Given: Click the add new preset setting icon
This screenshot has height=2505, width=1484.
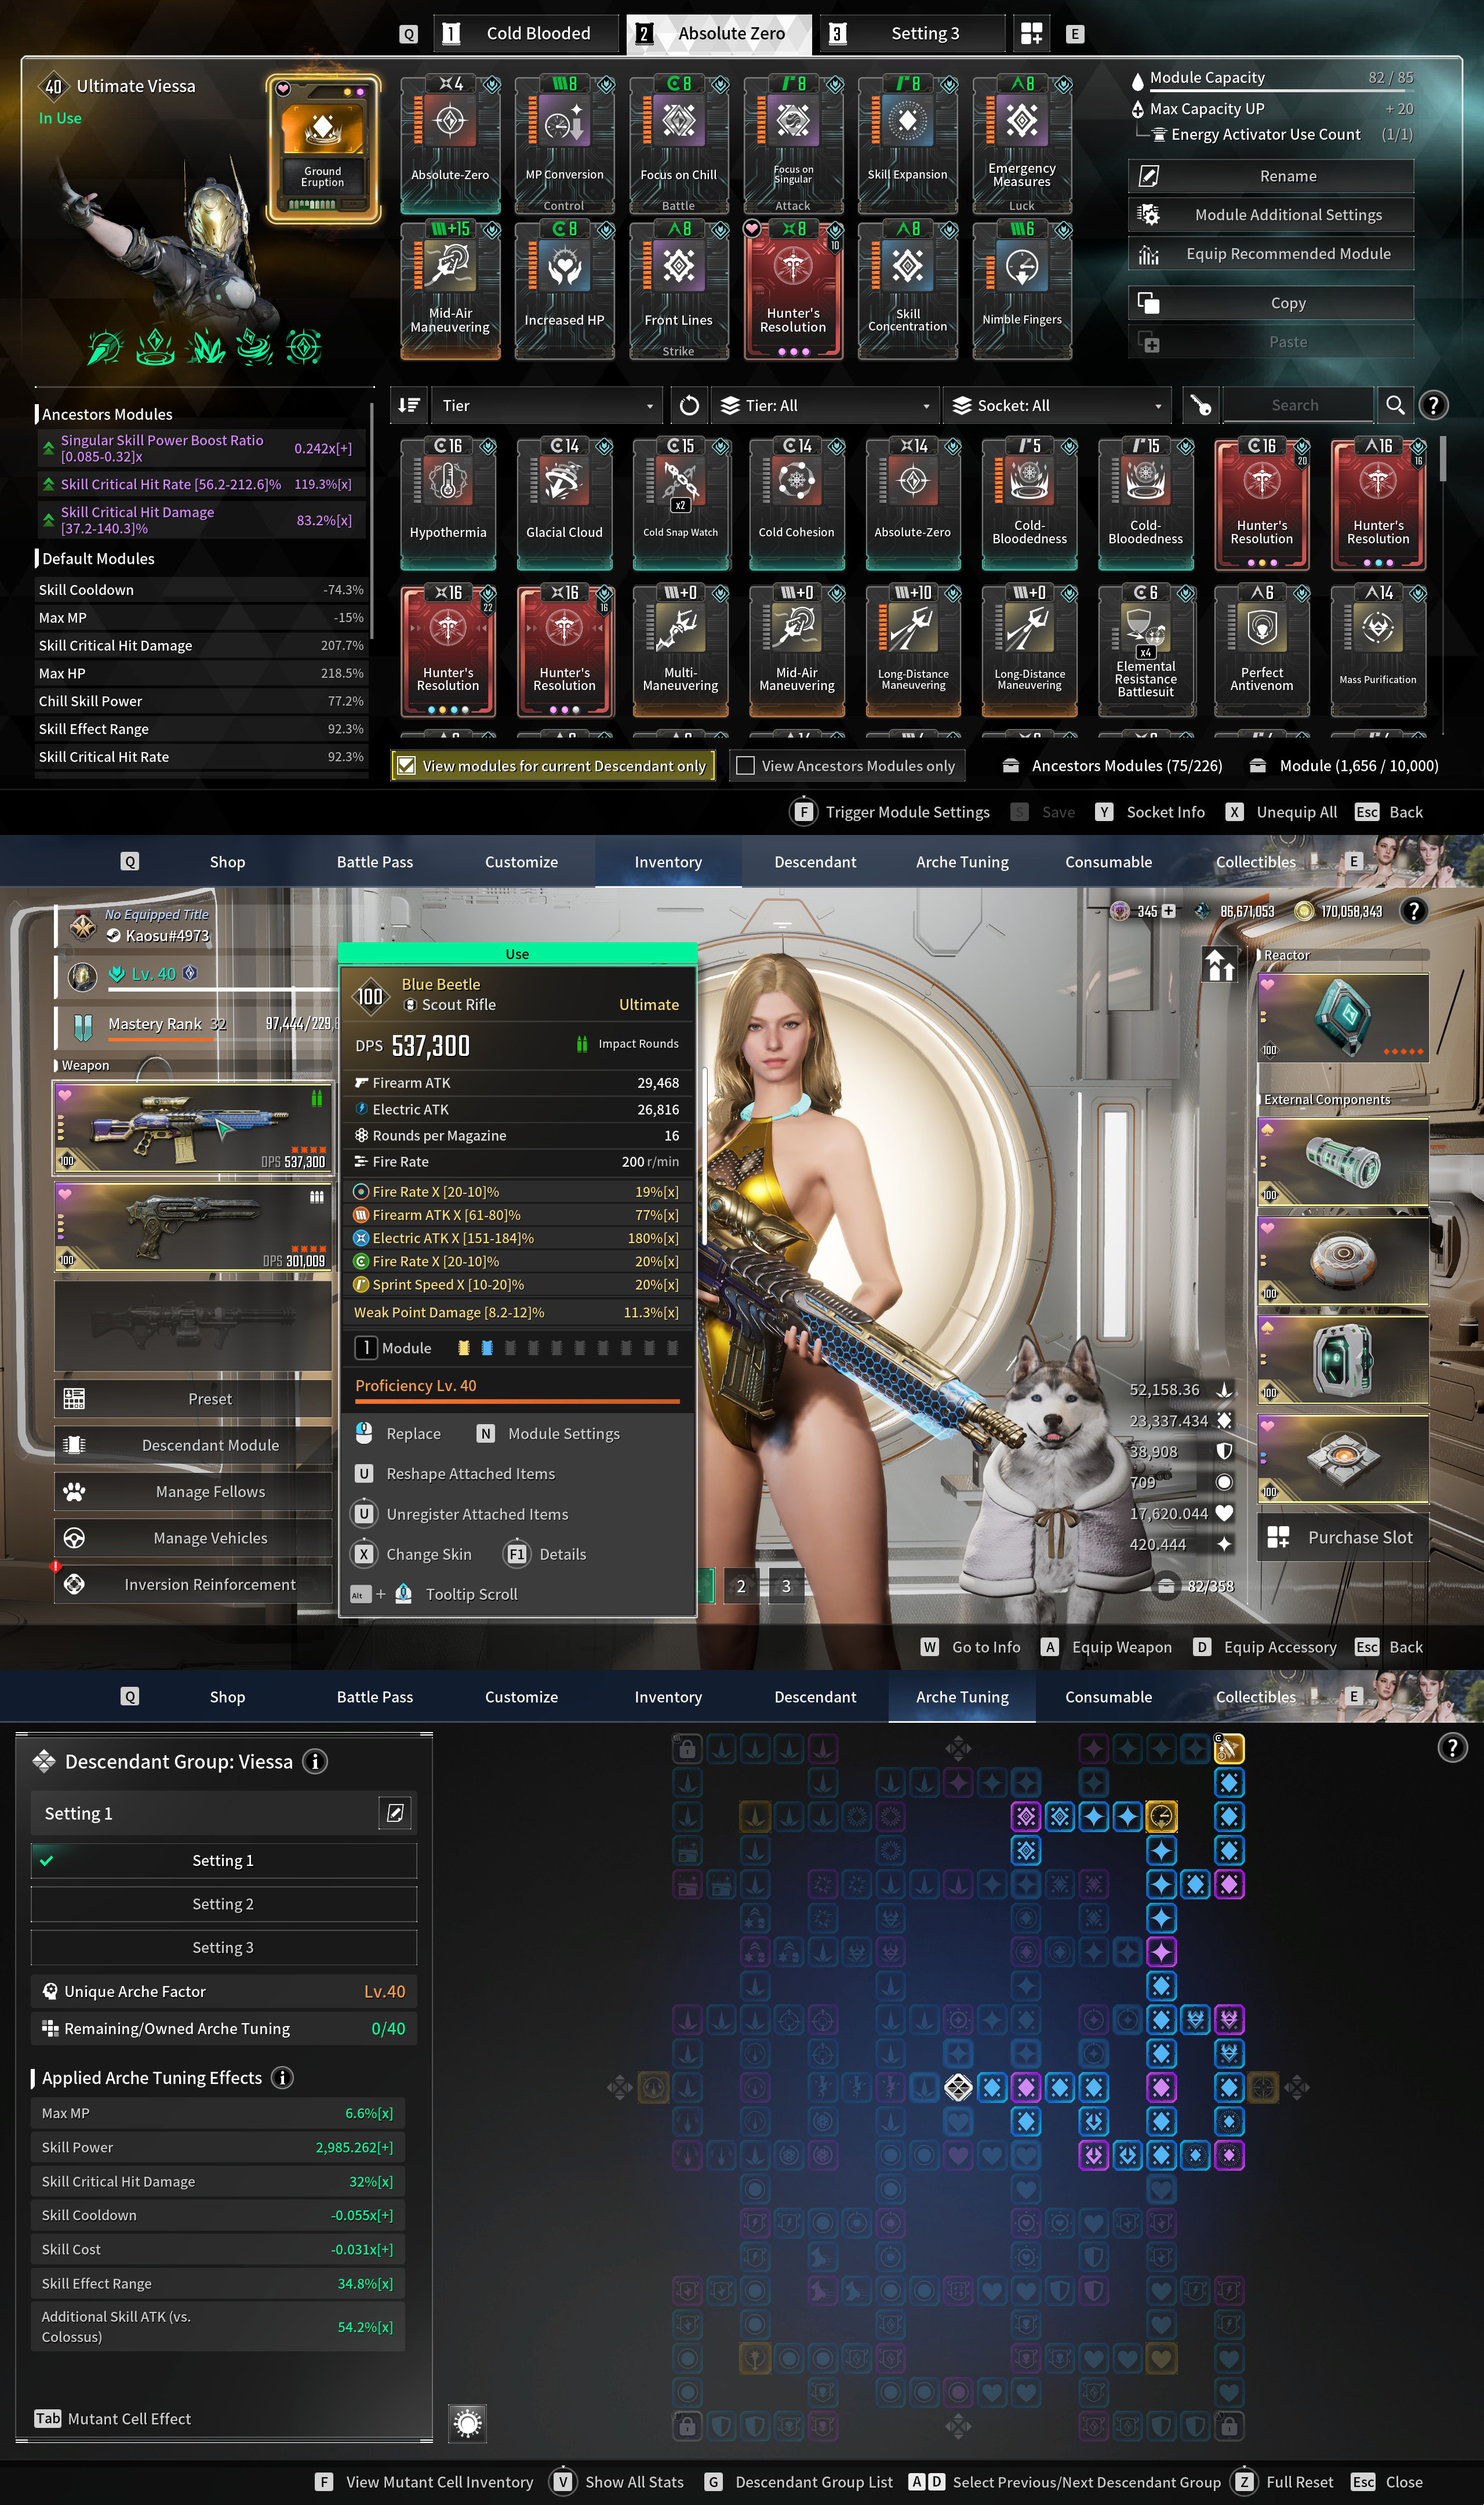Looking at the screenshot, I should click(1032, 33).
